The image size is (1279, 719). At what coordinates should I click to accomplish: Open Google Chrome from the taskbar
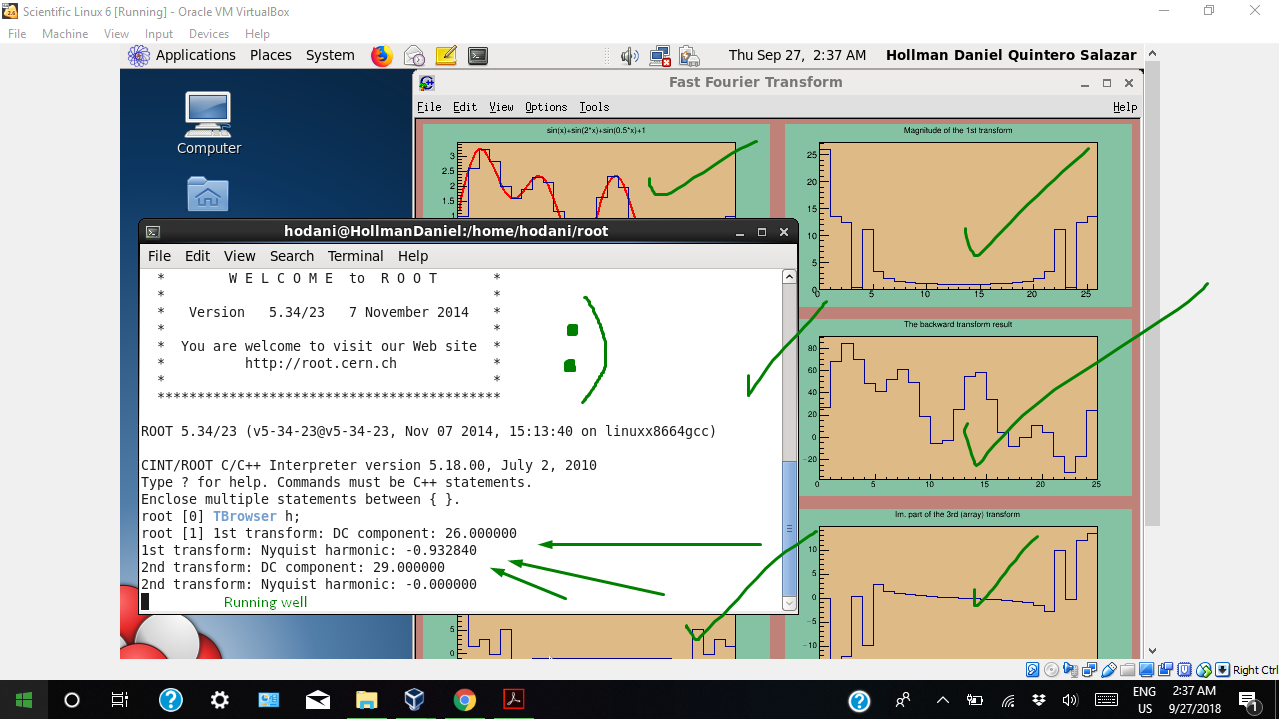tap(464, 700)
